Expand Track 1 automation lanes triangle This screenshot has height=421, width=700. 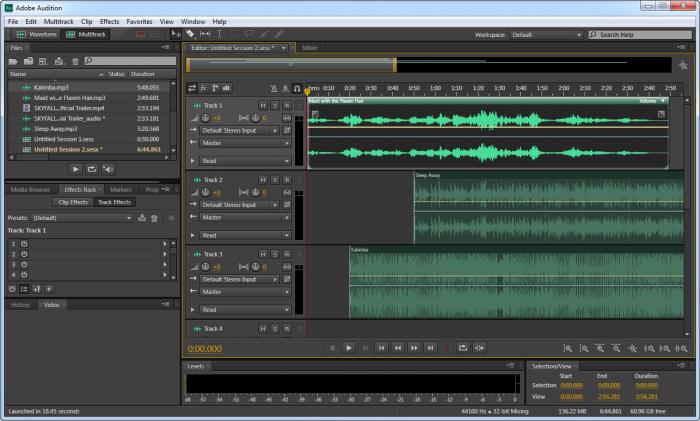coord(192,161)
